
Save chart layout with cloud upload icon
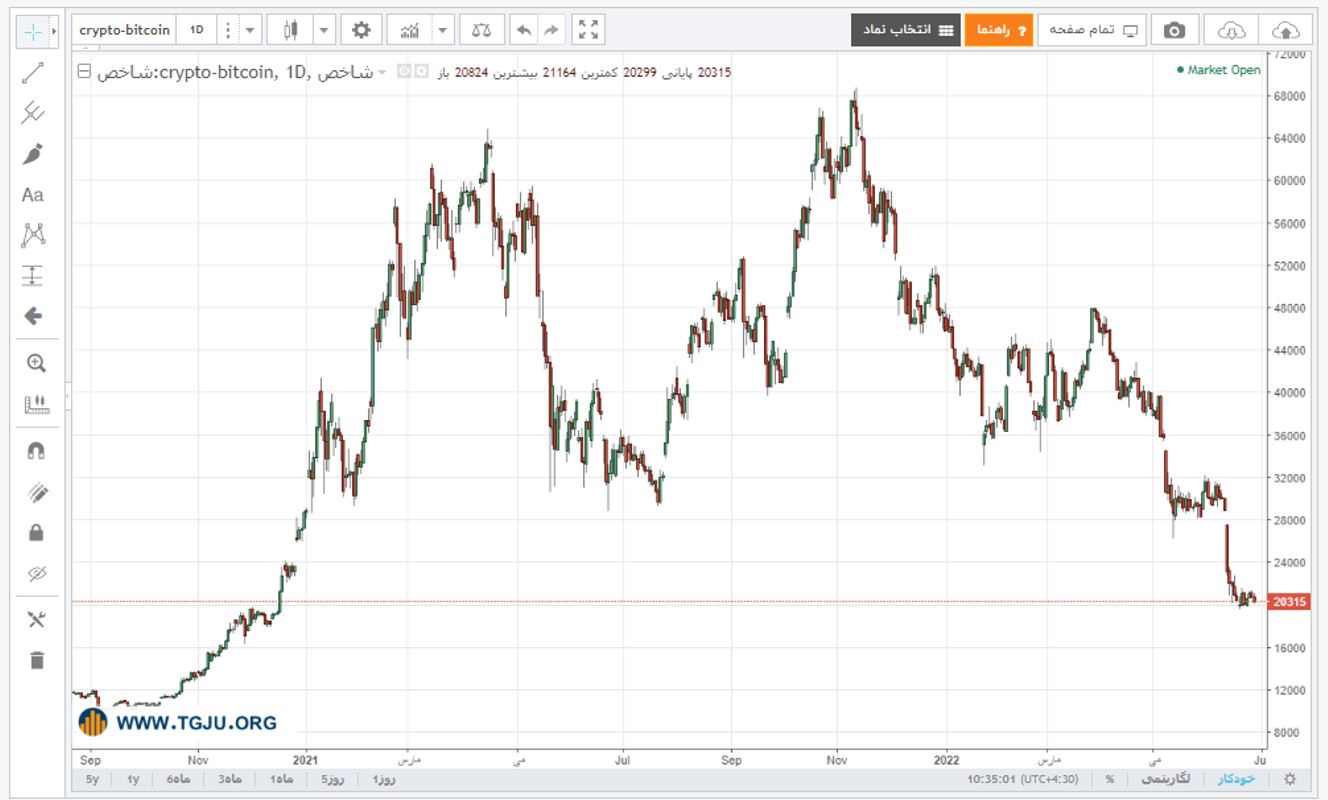[1288, 30]
